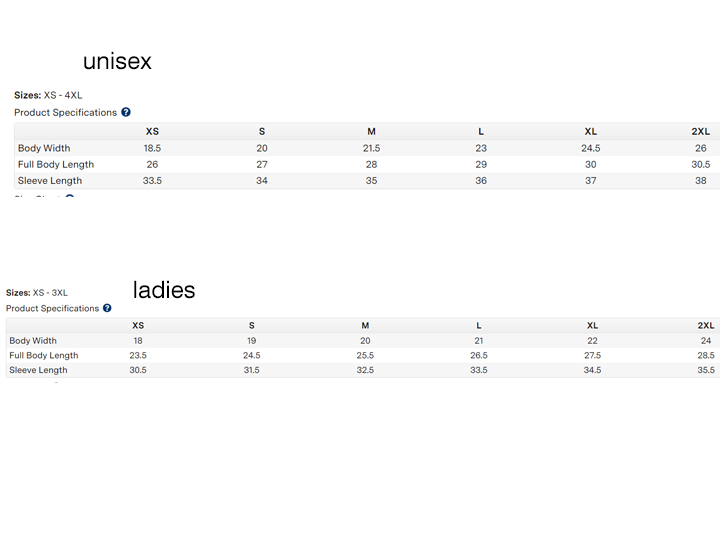The width and height of the screenshot is (720, 540).
Task: Select the "Sizes: XS - 4XL" label
Action: pos(48,95)
